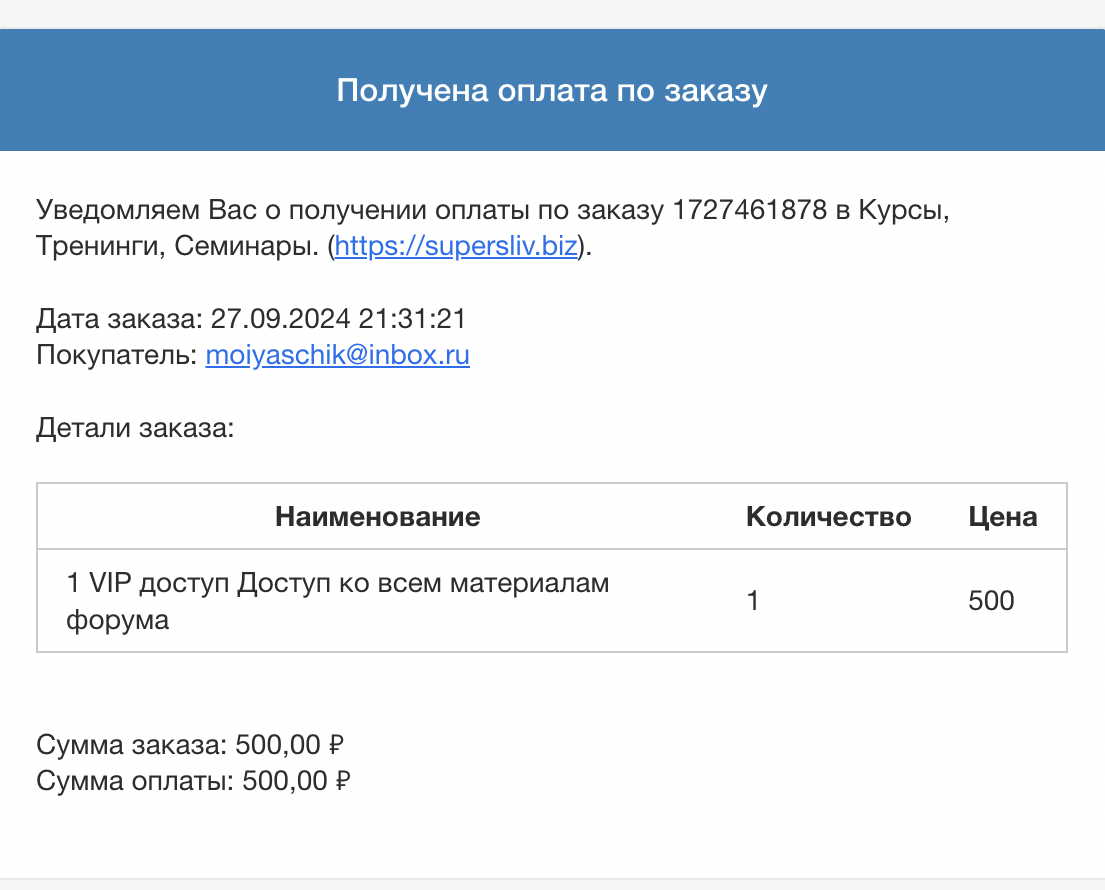This screenshot has width=1105, height=890.
Task: Click the word "Уведомляем" starting the message
Action: [118, 210]
